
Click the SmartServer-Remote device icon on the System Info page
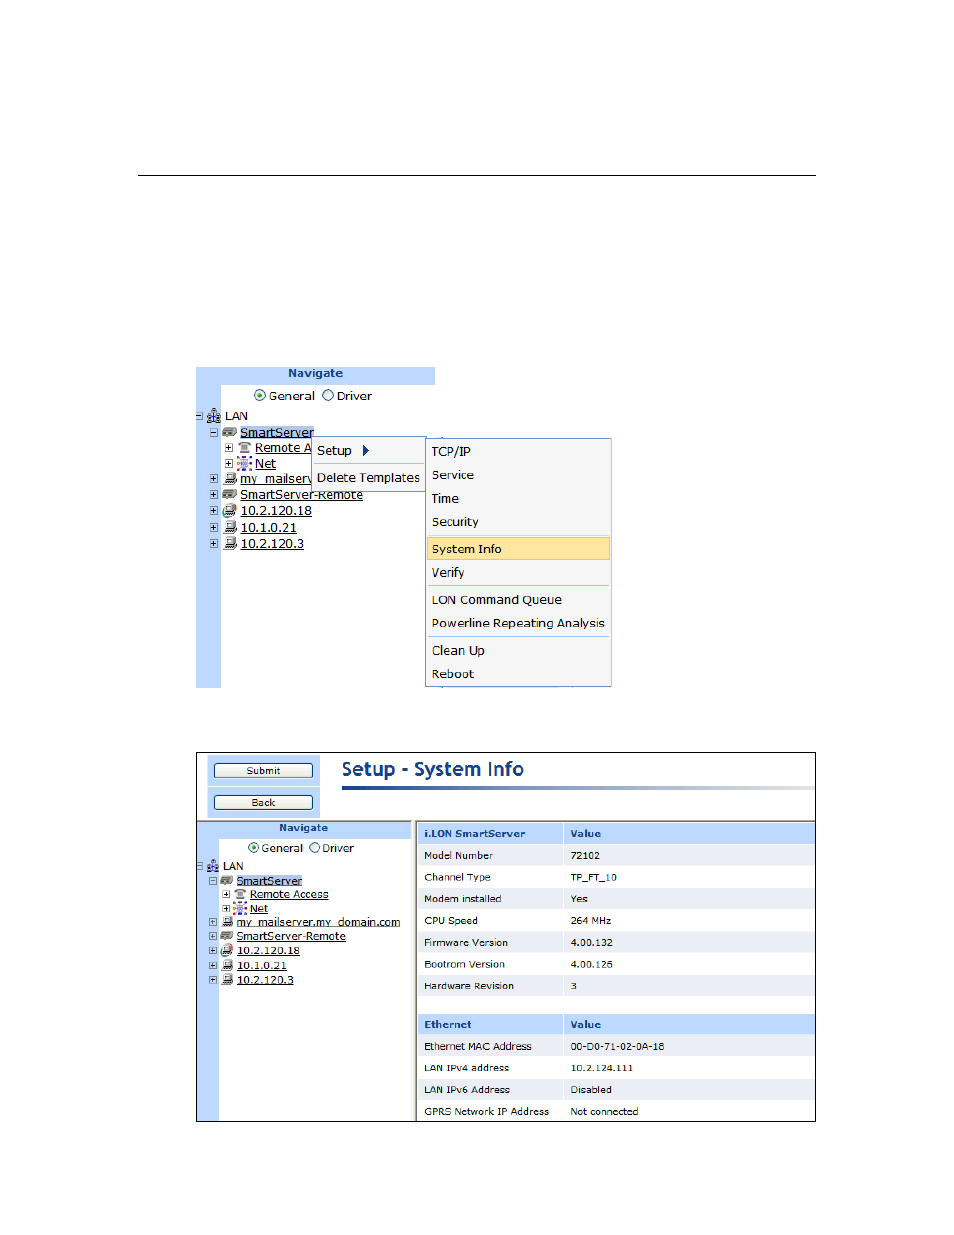click(227, 936)
